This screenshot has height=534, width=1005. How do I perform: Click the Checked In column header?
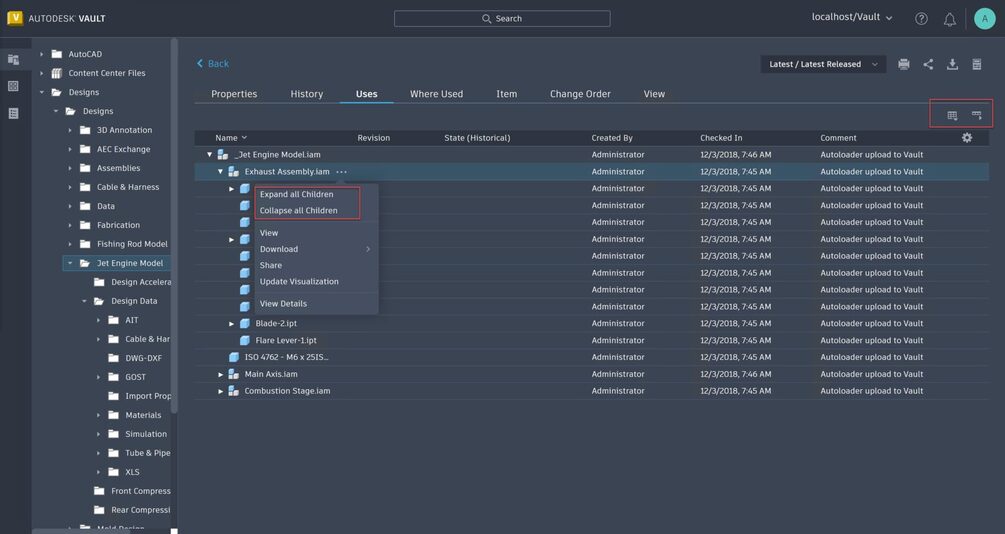click(721, 138)
